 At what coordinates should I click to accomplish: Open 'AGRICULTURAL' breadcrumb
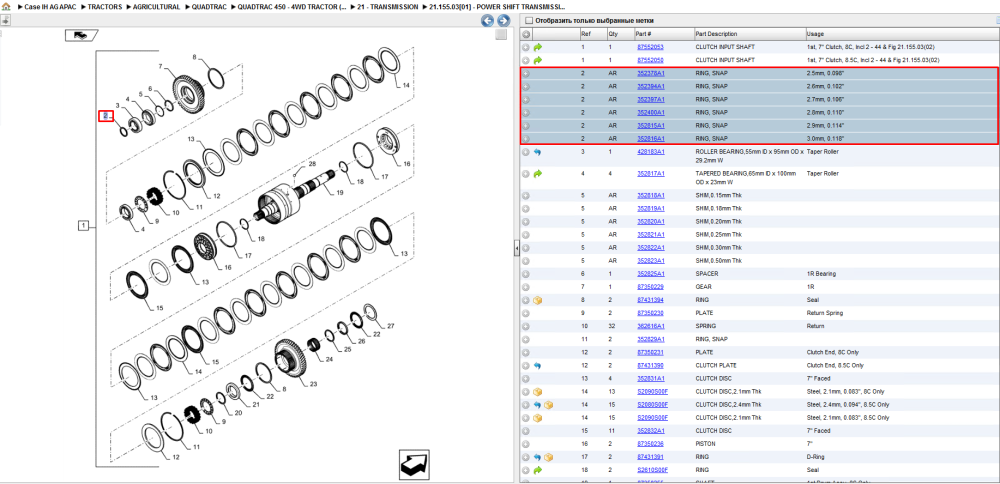pyautogui.click(x=156, y=7)
